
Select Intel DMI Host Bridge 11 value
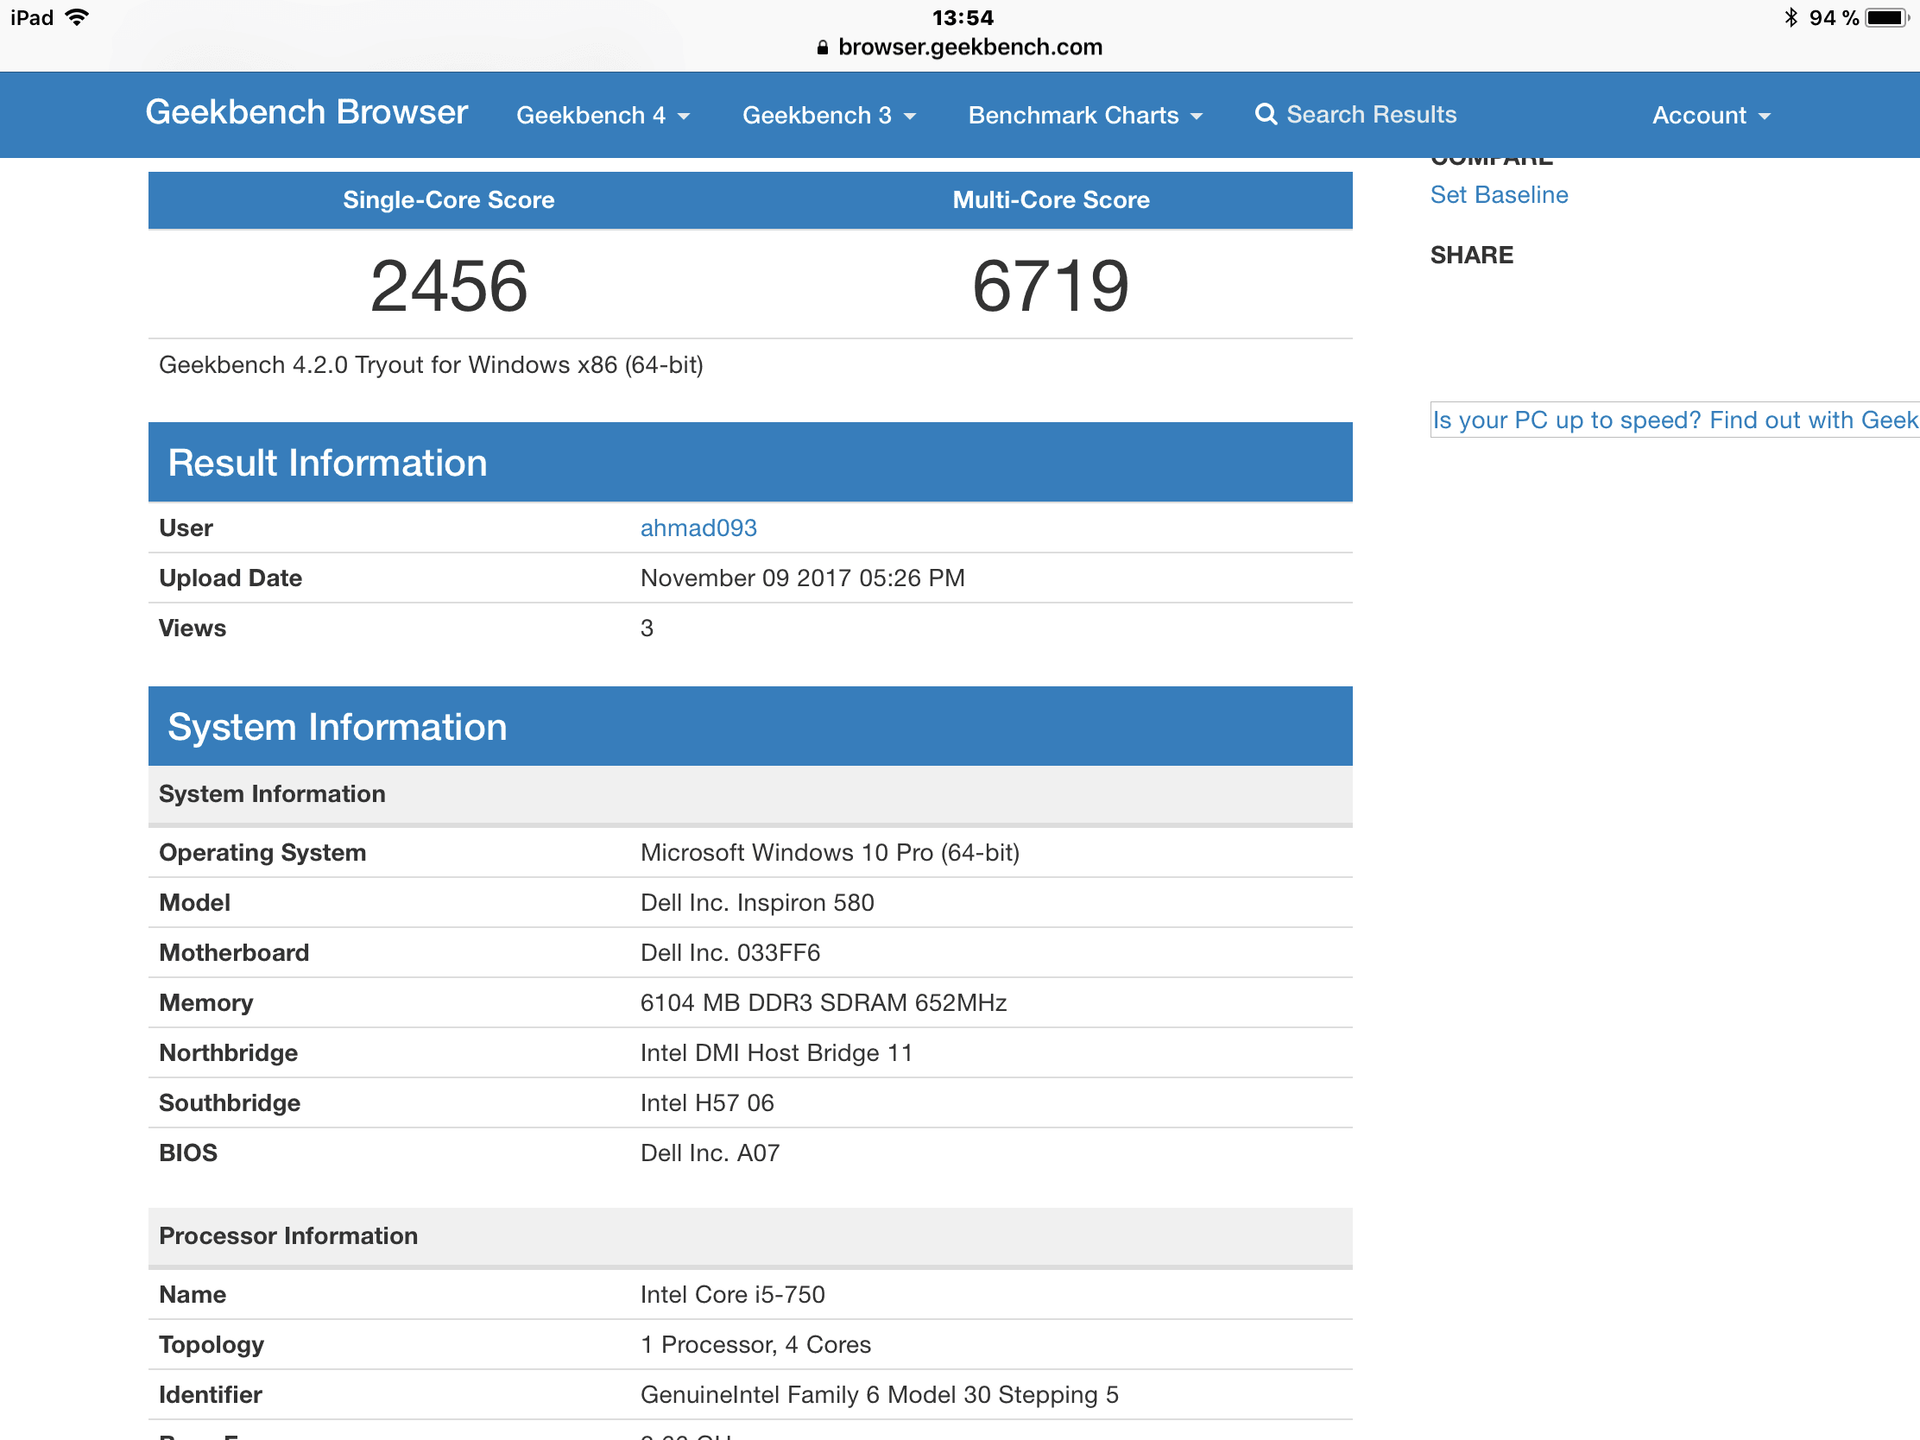[x=776, y=1053]
